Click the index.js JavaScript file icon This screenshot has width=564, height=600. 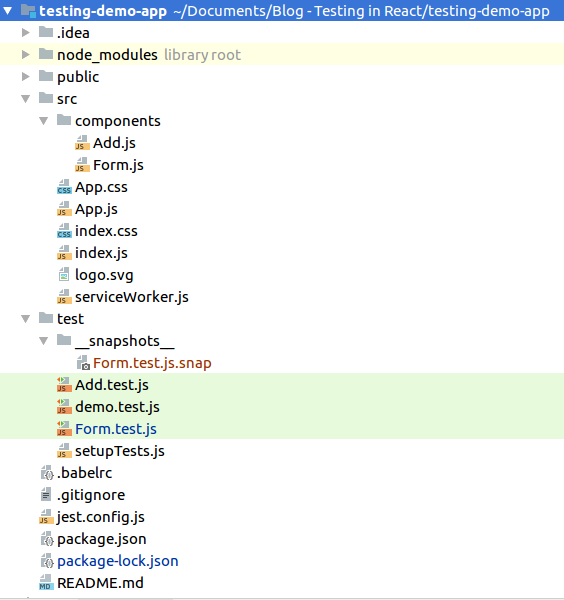(x=64, y=253)
